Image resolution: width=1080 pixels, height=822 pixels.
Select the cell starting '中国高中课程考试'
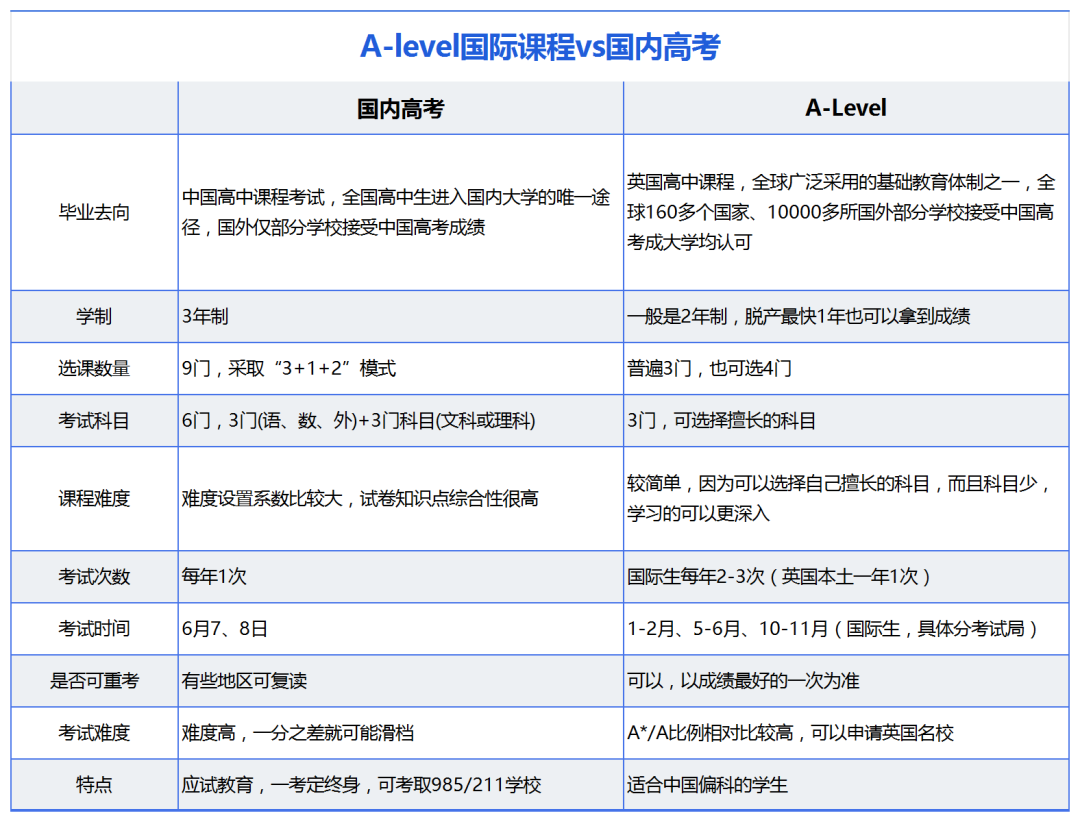coord(400,212)
